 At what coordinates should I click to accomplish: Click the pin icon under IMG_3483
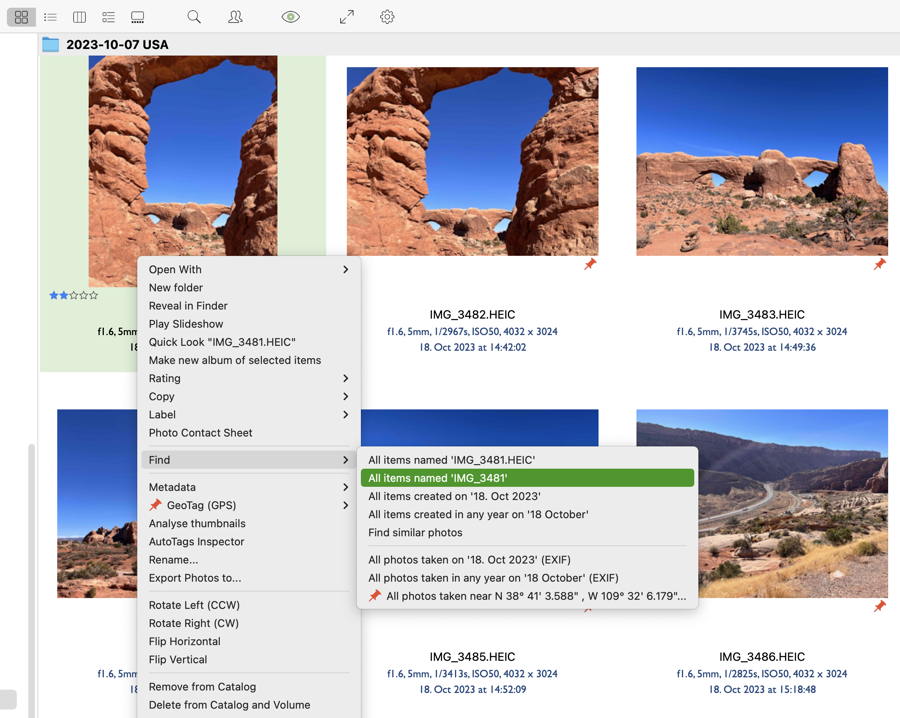(879, 264)
